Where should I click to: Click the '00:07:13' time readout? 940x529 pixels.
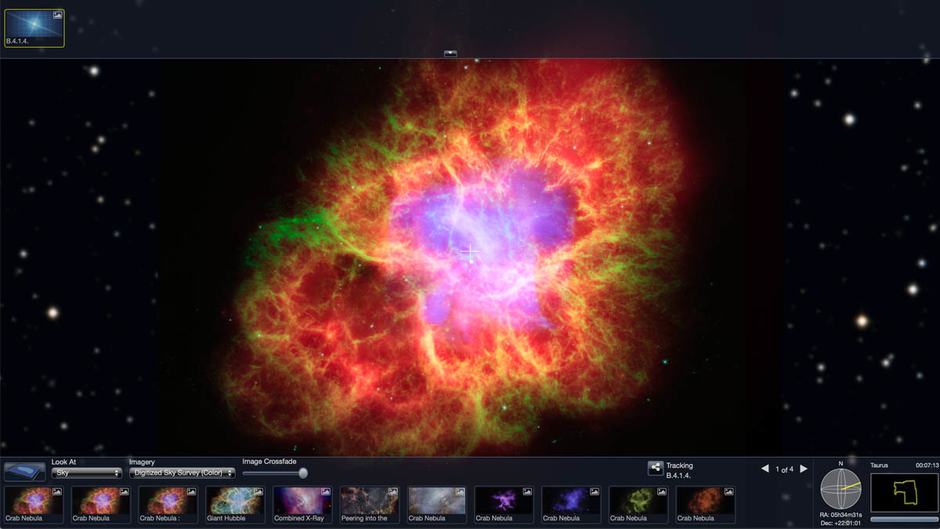[927, 465]
